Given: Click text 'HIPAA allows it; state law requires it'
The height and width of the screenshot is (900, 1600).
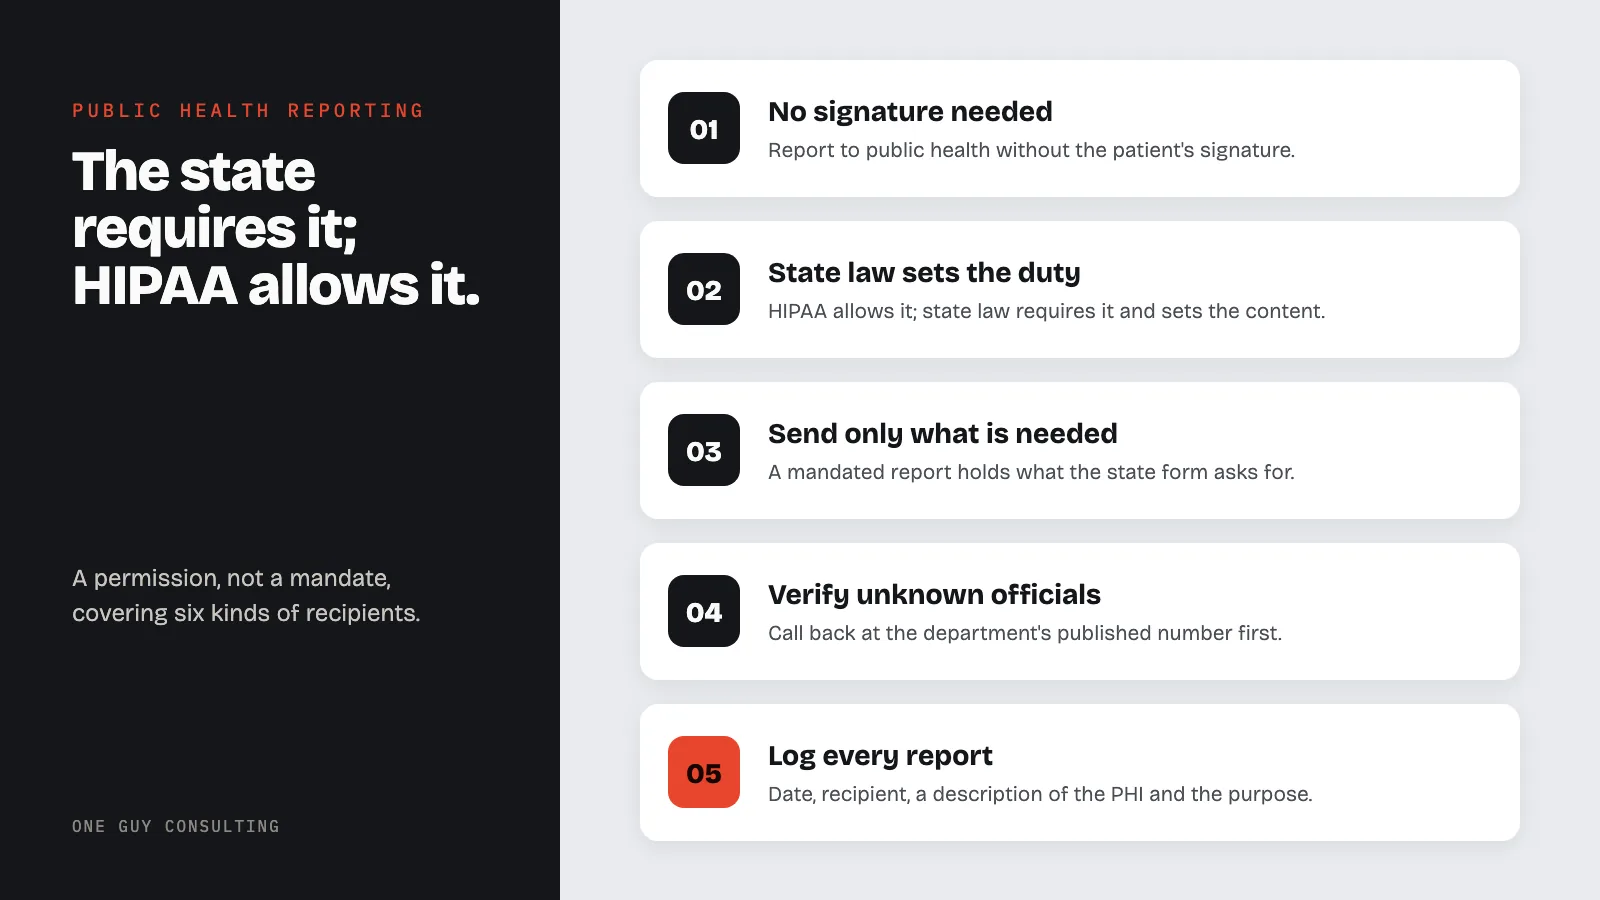Looking at the screenshot, I should (941, 311).
